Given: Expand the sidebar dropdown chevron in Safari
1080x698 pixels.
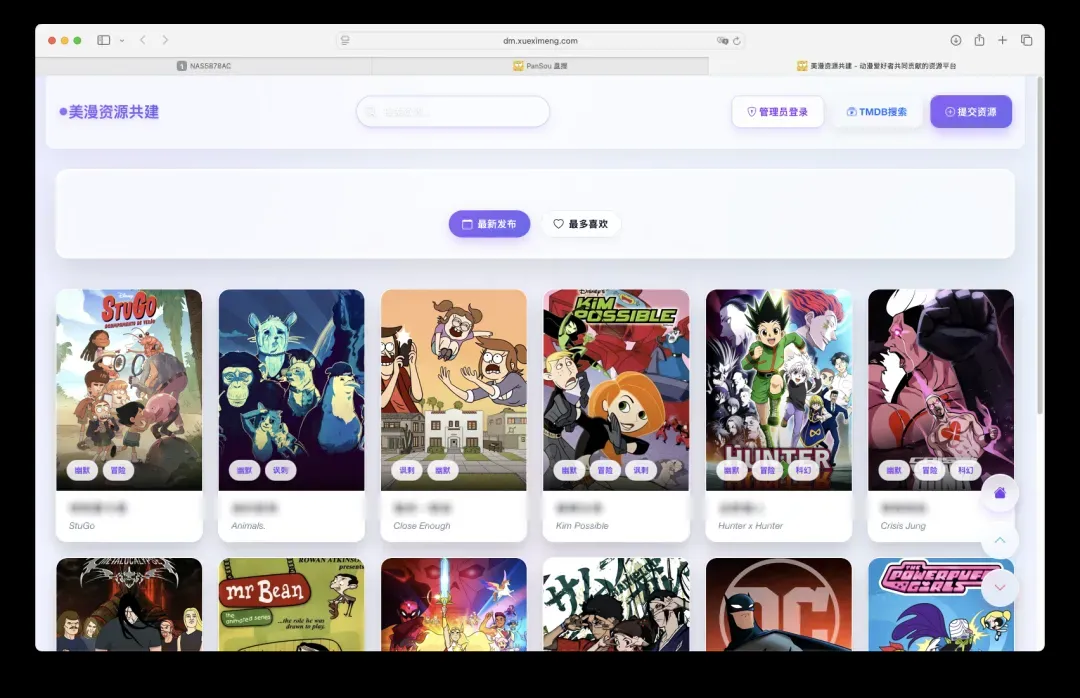Looking at the screenshot, I should (x=122, y=41).
